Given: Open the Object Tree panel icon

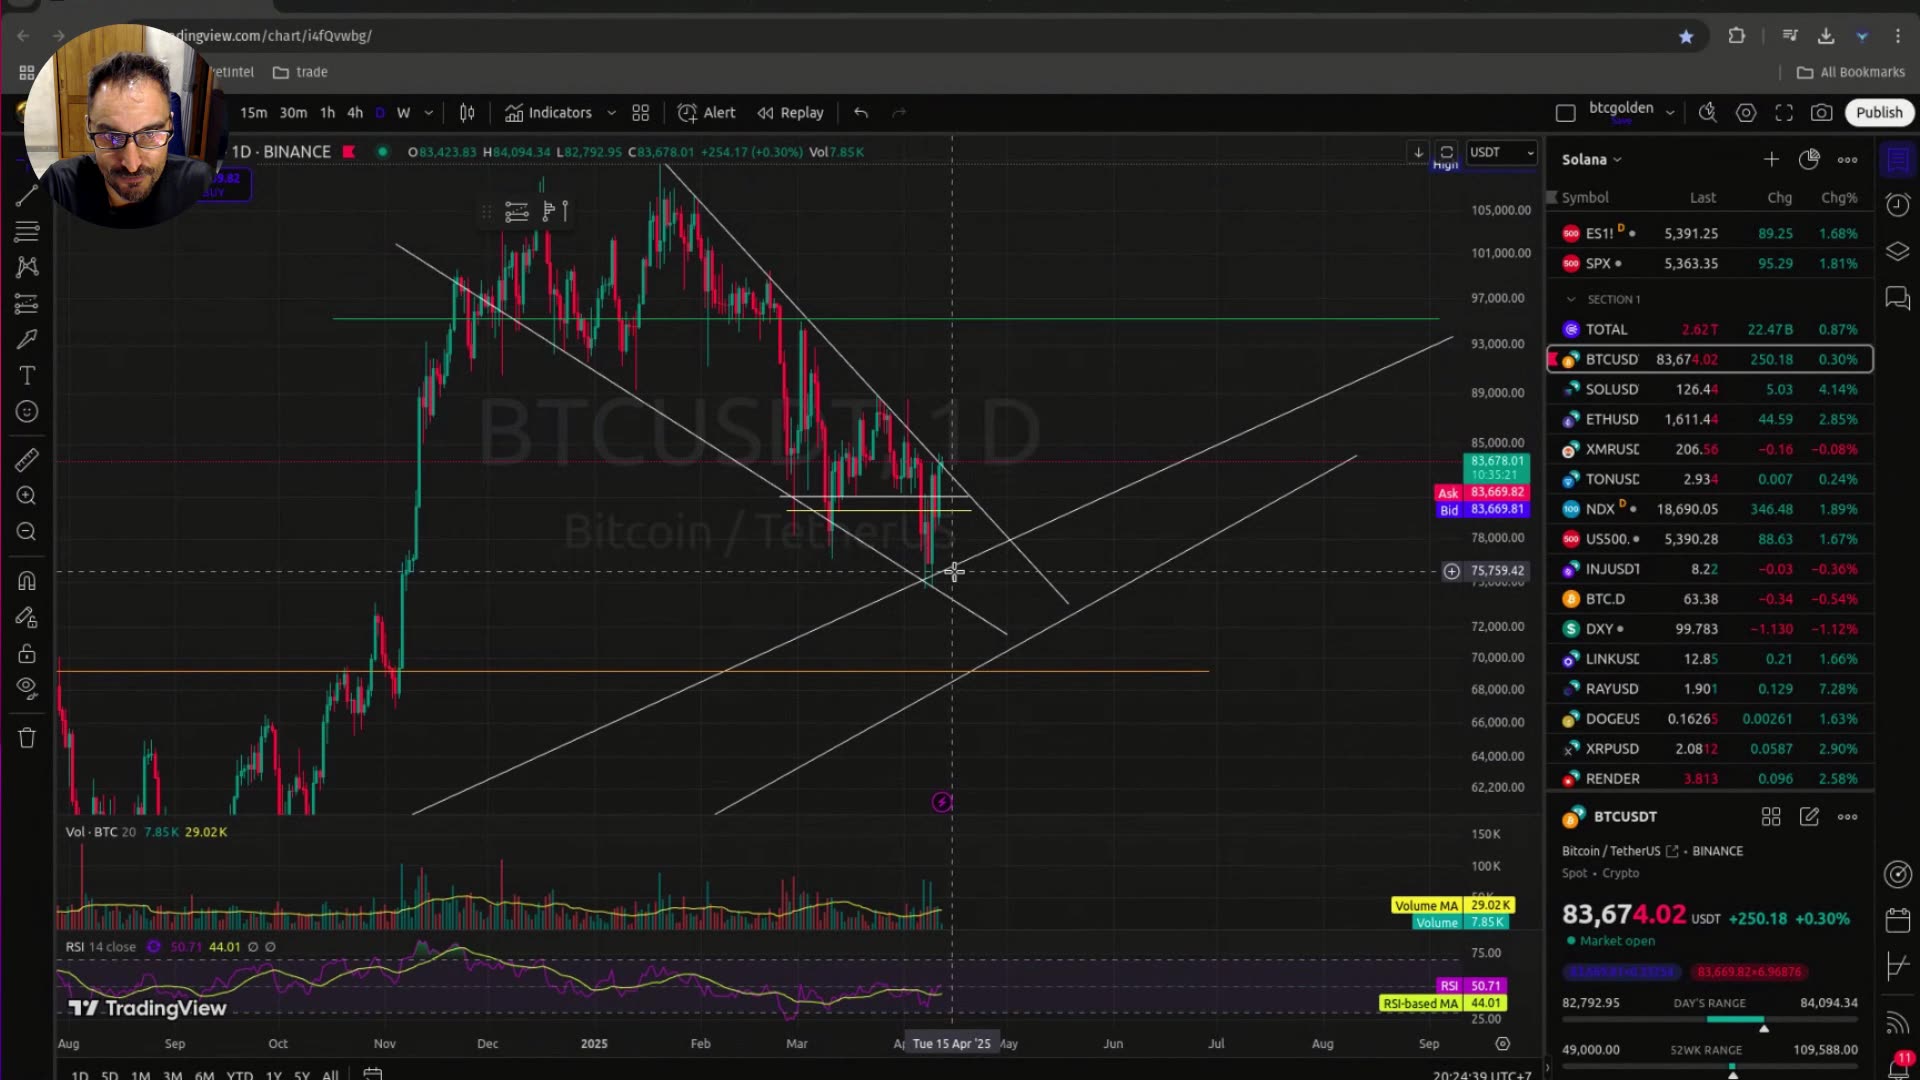Looking at the screenshot, I should [1897, 252].
